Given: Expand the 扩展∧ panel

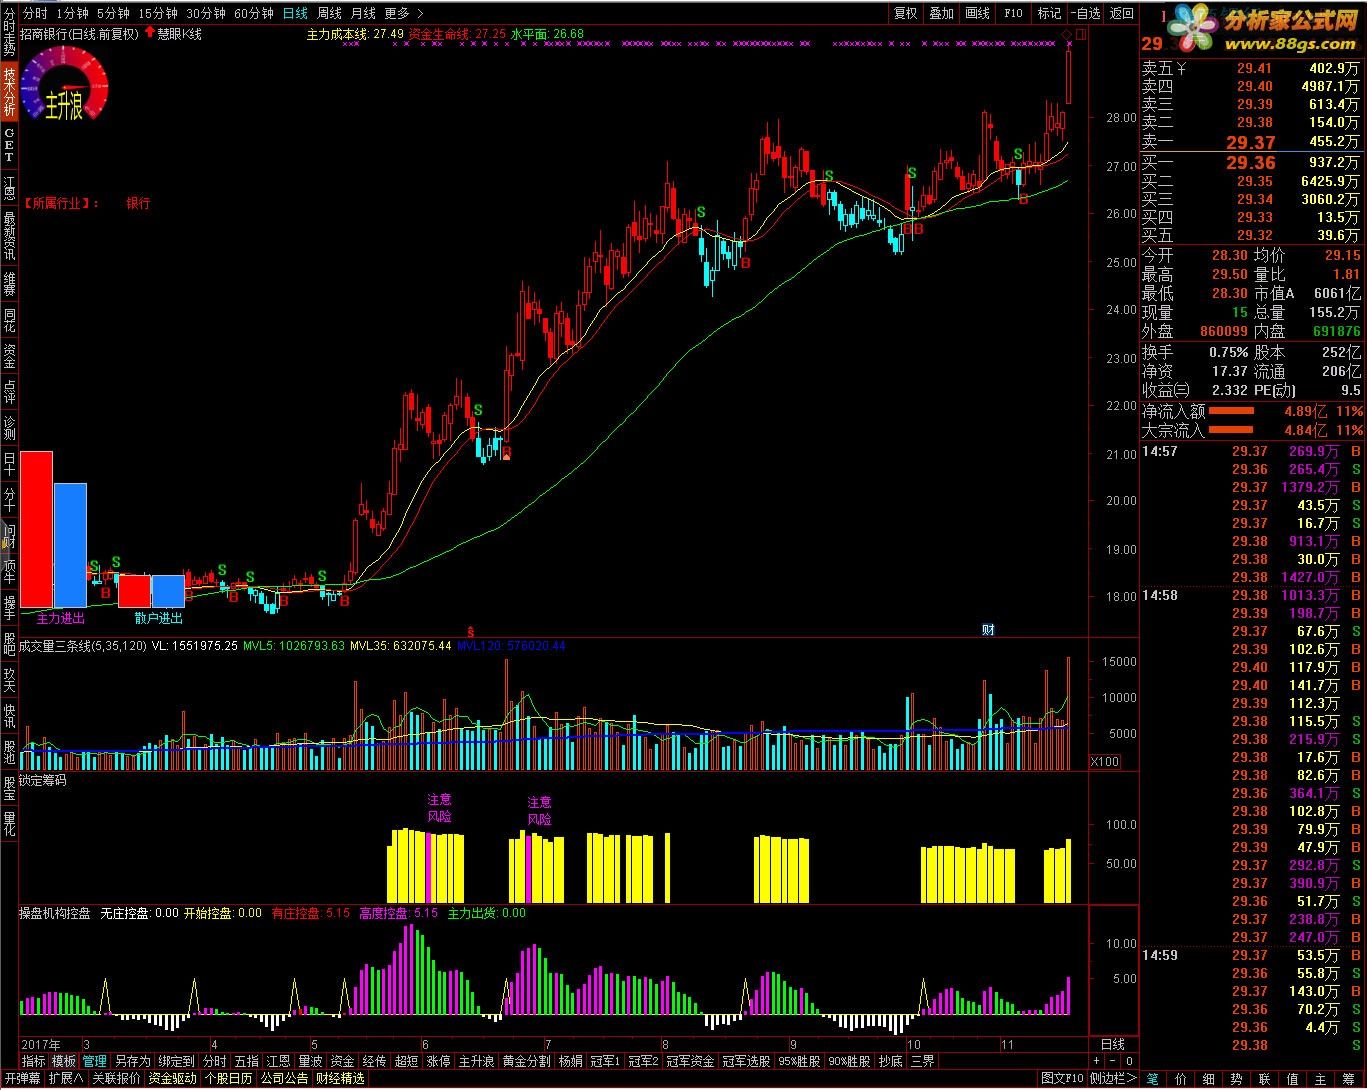Looking at the screenshot, I should click(x=66, y=1079).
